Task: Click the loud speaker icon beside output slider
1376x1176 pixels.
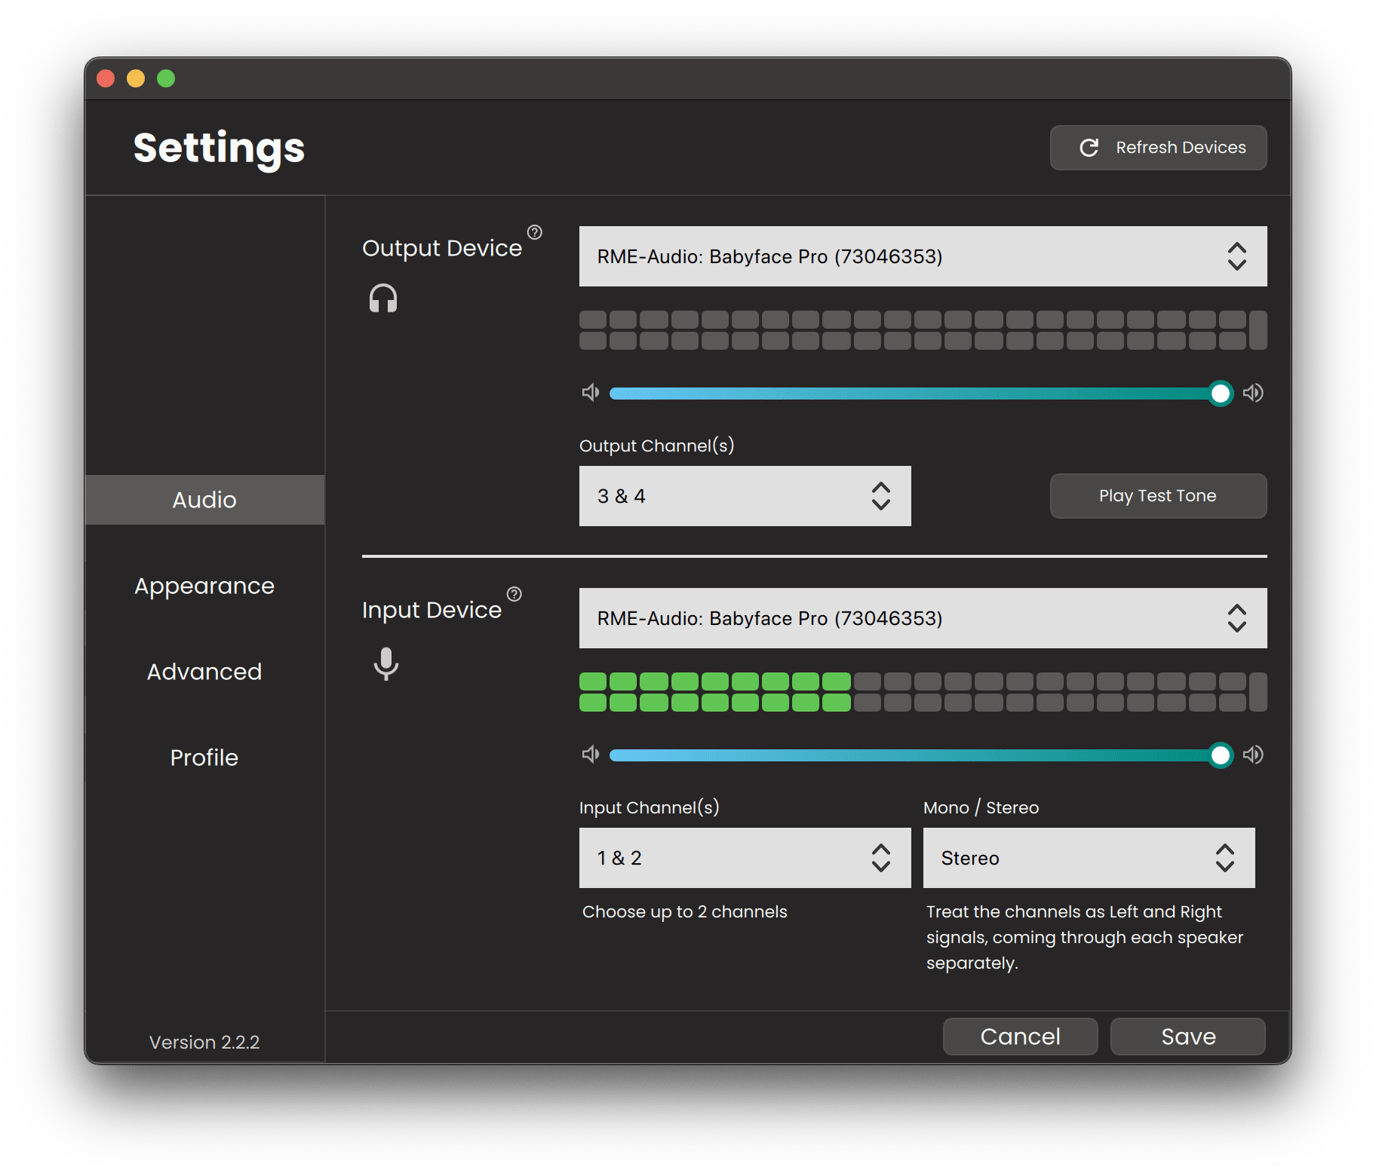Action: [x=1253, y=392]
